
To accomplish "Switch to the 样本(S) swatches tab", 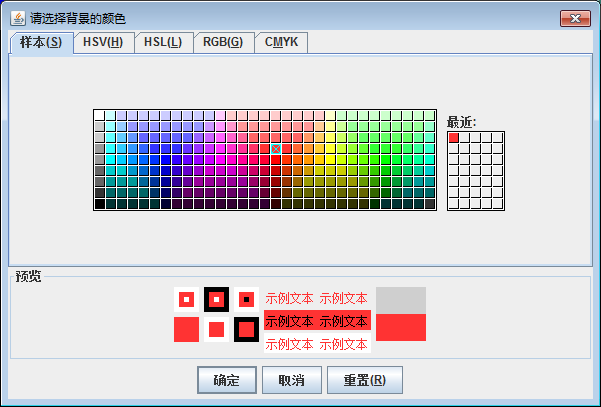I will point(41,43).
